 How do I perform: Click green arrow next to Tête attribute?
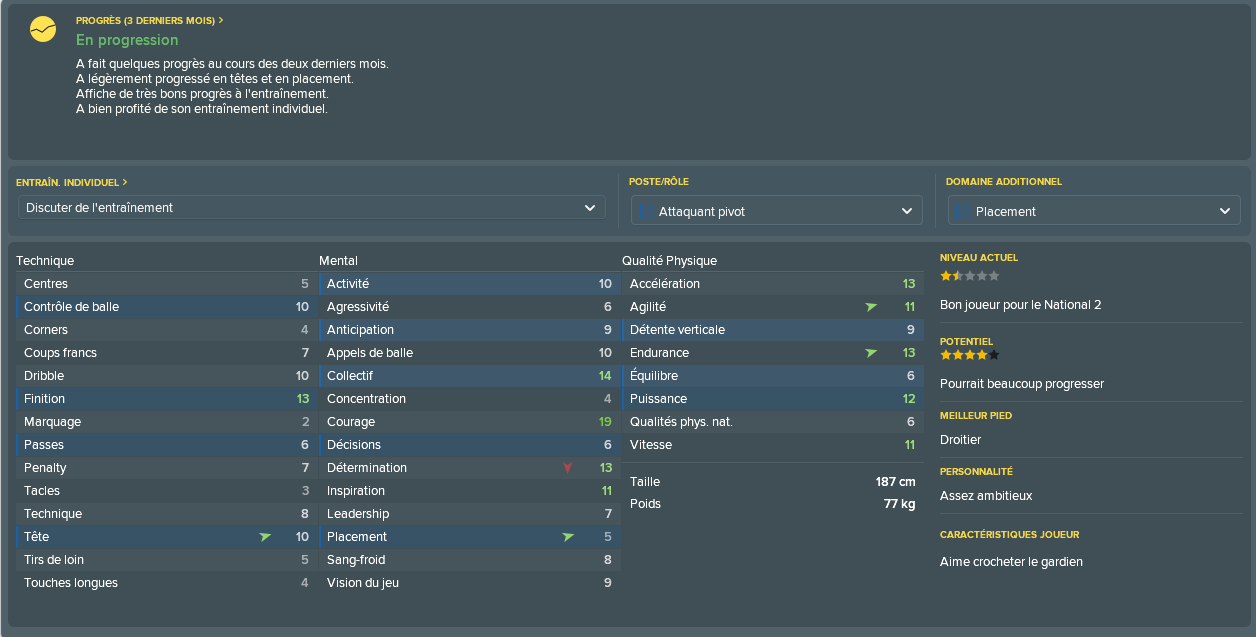coord(265,537)
